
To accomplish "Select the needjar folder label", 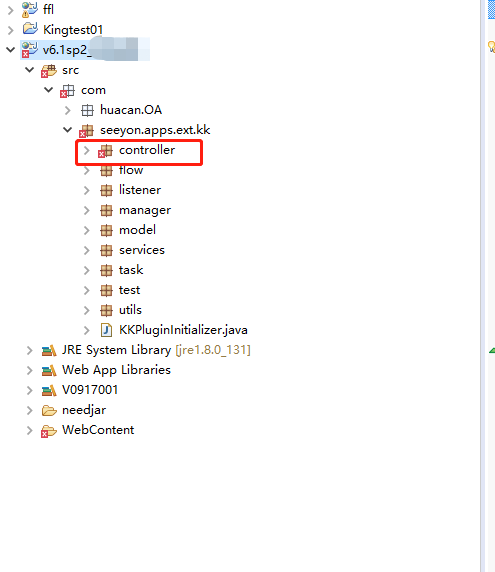I will coord(84,410).
